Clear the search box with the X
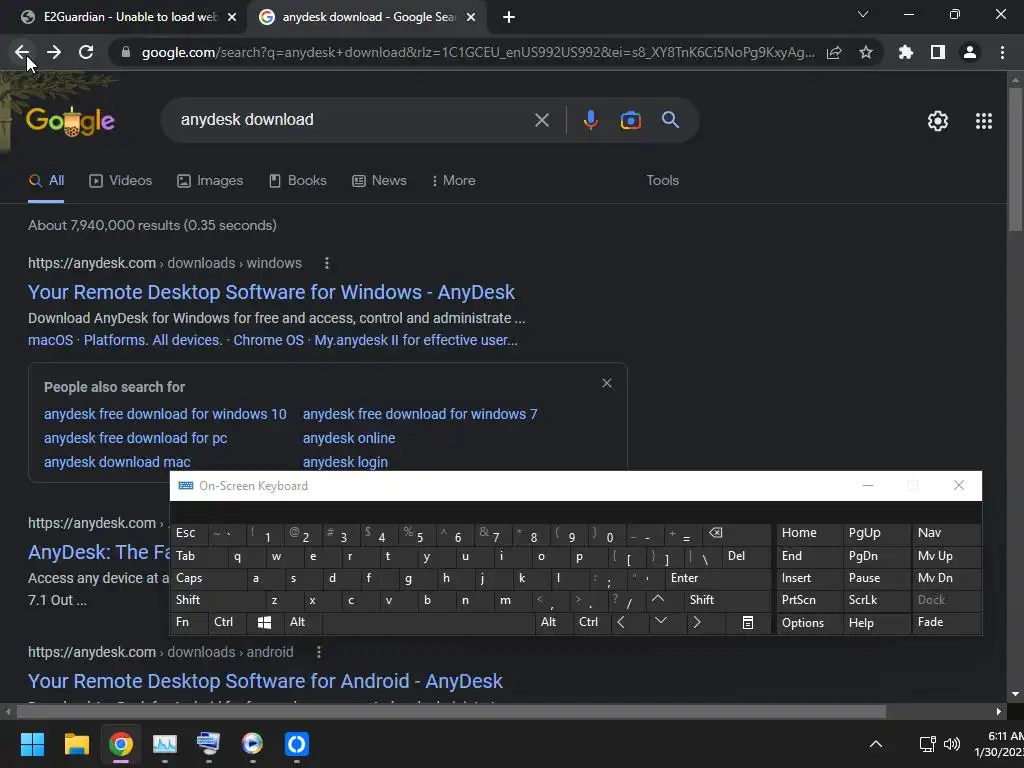This screenshot has width=1024, height=768. (x=541, y=120)
